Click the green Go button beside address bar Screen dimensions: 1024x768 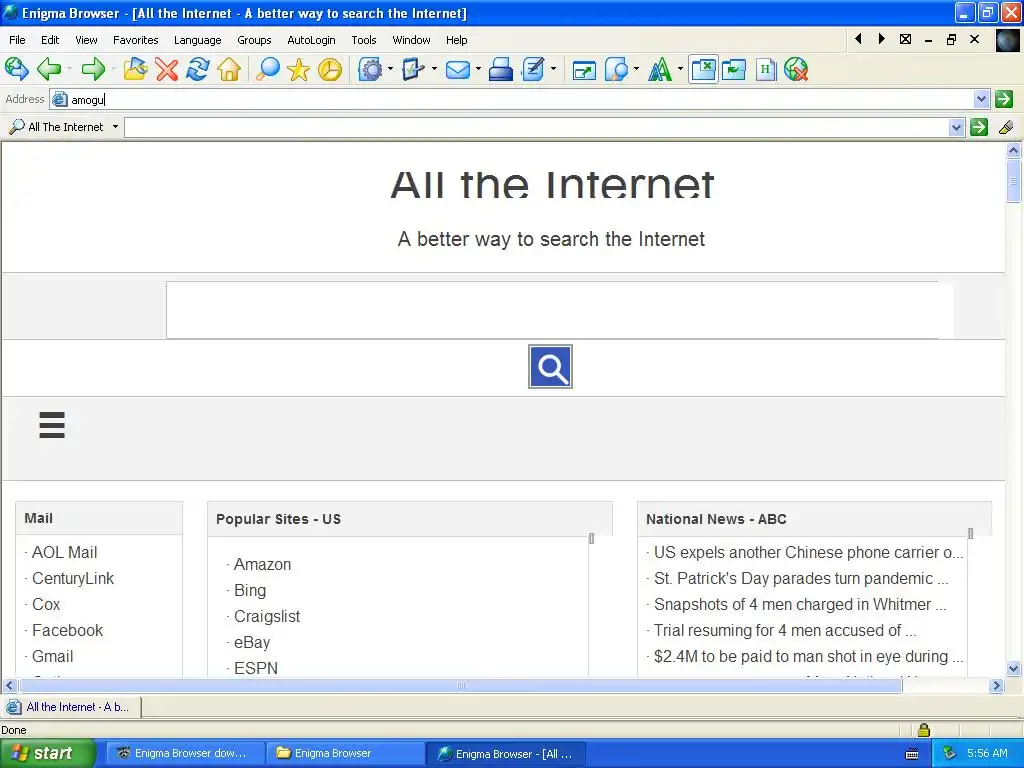pos(1004,99)
